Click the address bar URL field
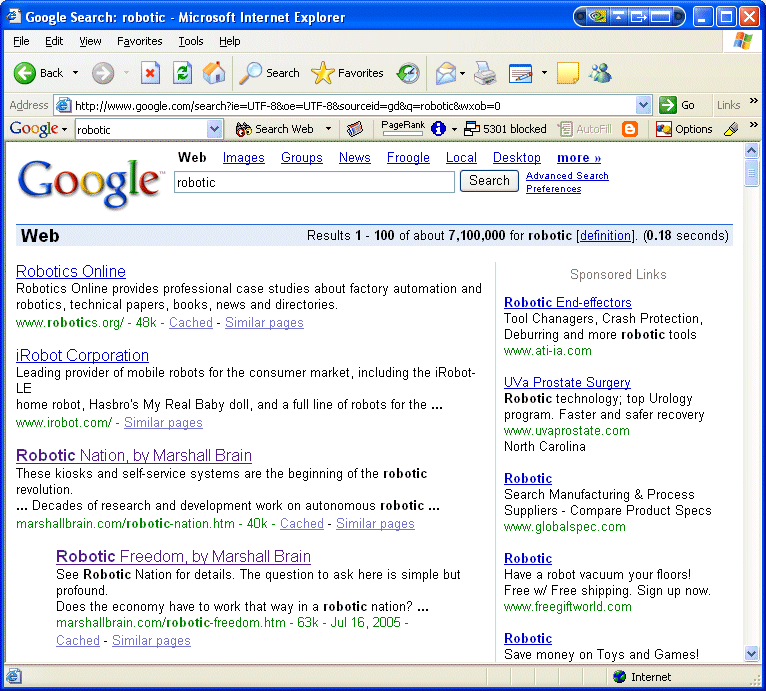The width and height of the screenshot is (766, 691). pyautogui.click(x=354, y=106)
